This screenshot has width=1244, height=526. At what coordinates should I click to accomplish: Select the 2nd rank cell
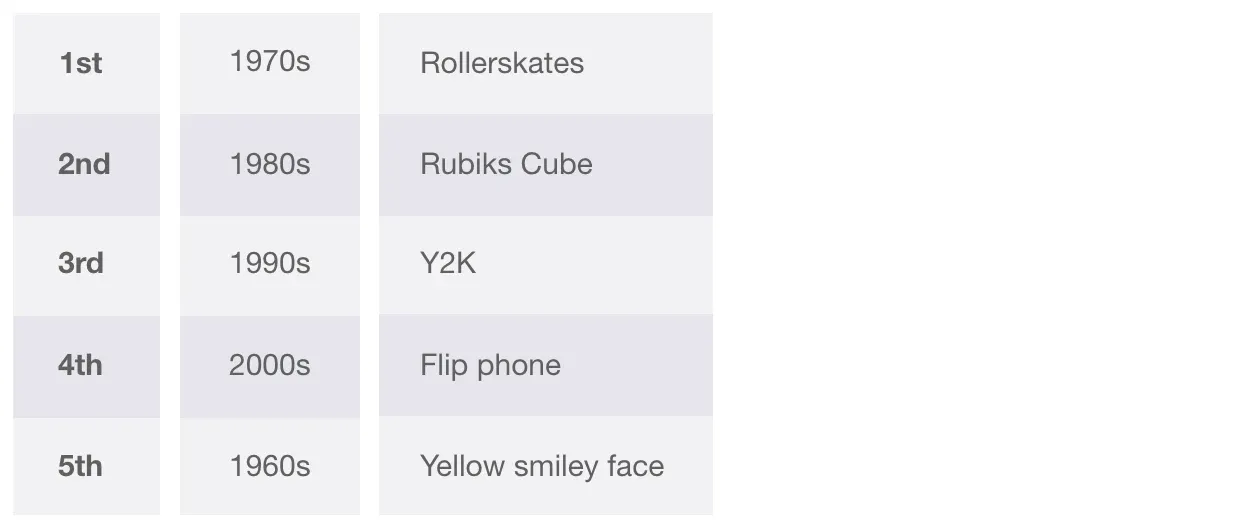point(86,165)
